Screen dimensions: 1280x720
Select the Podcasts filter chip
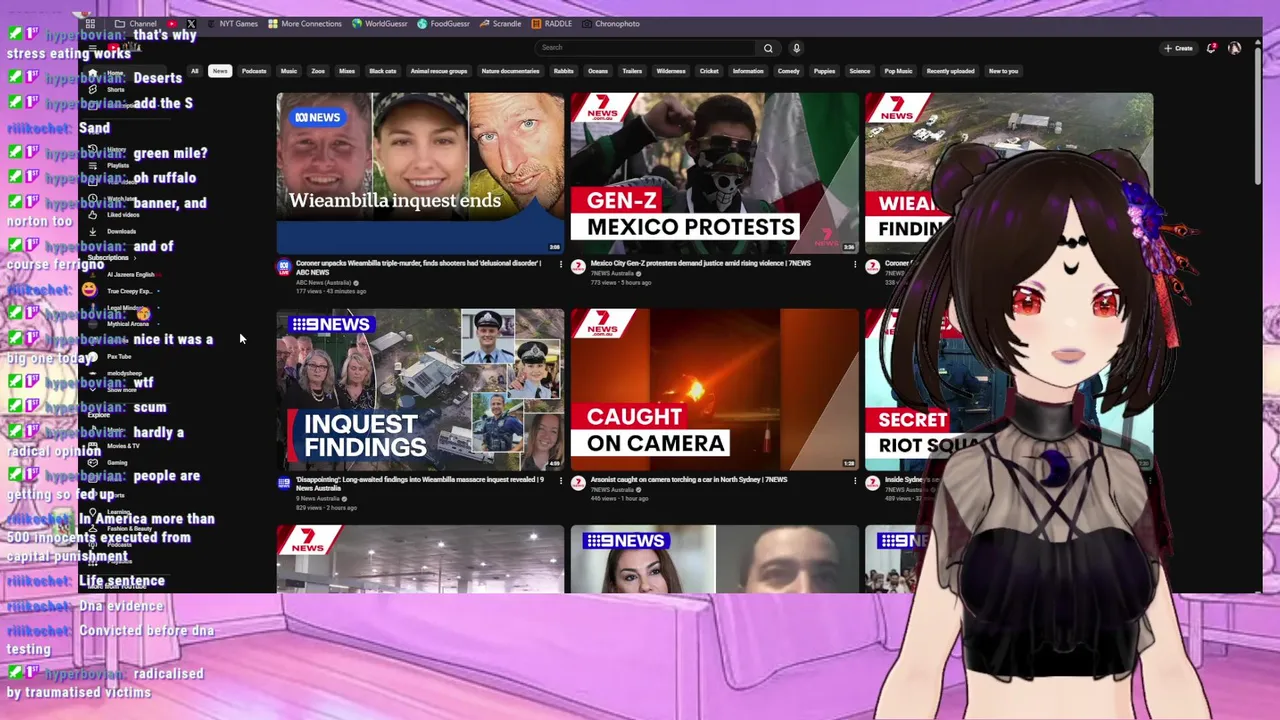254,71
